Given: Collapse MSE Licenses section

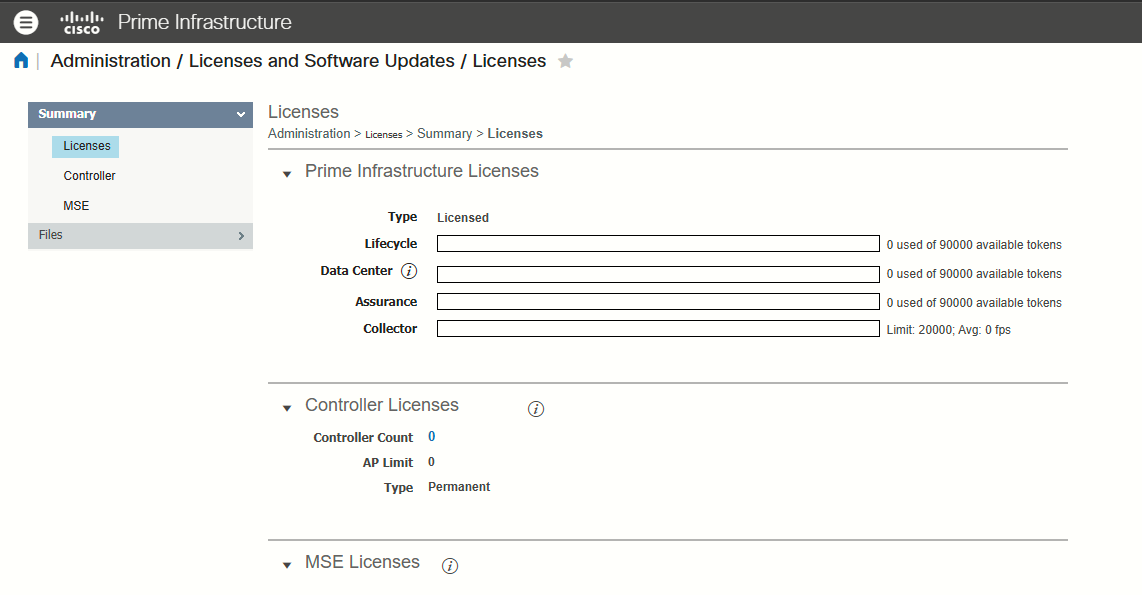Looking at the screenshot, I should pos(287,565).
